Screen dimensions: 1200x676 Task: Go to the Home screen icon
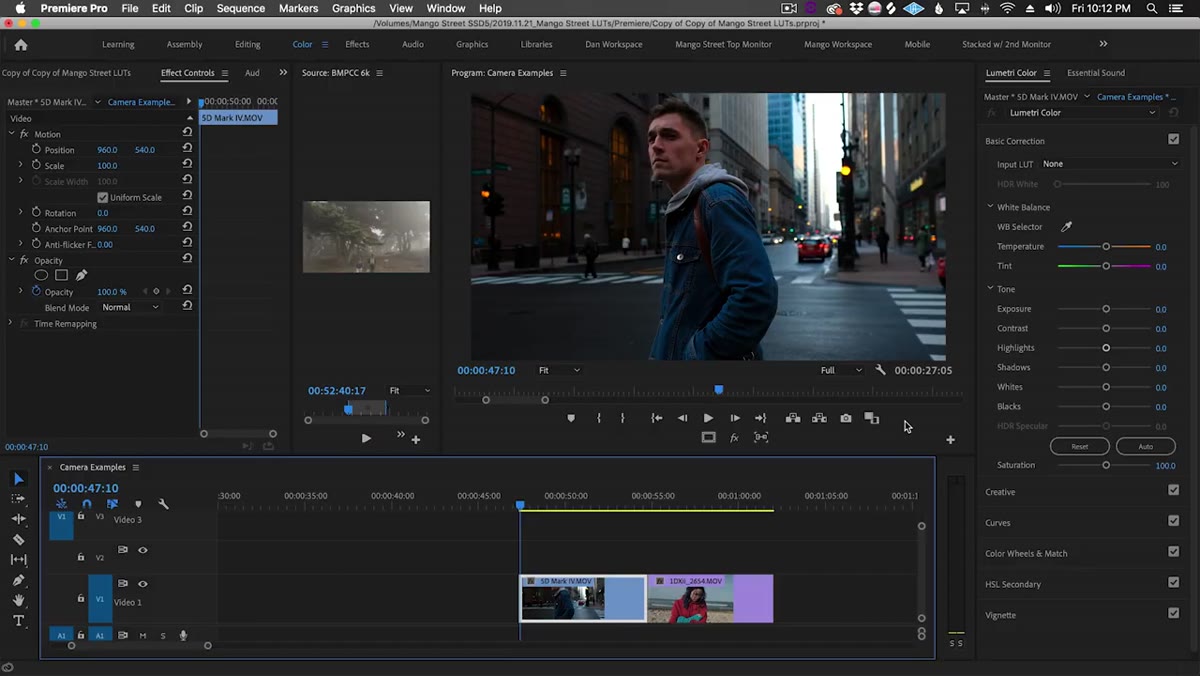point(21,45)
